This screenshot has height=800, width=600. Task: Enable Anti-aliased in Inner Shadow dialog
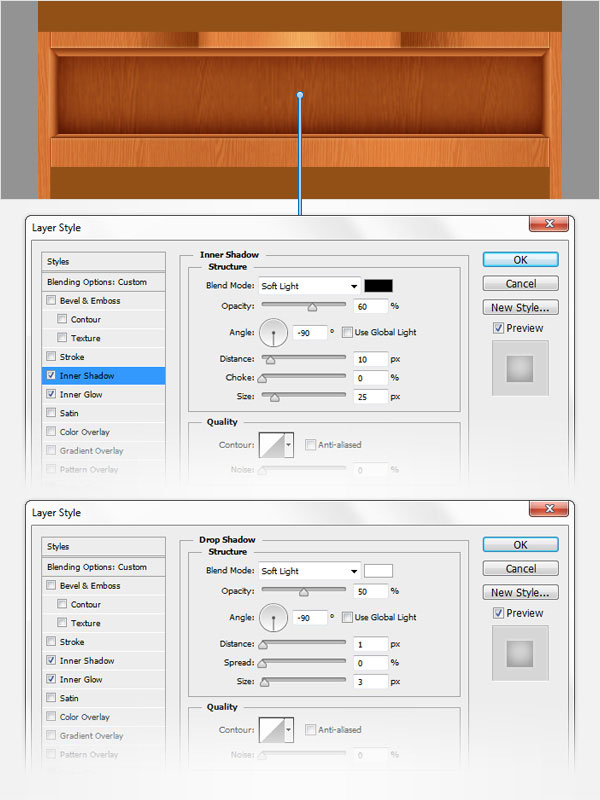(x=310, y=445)
